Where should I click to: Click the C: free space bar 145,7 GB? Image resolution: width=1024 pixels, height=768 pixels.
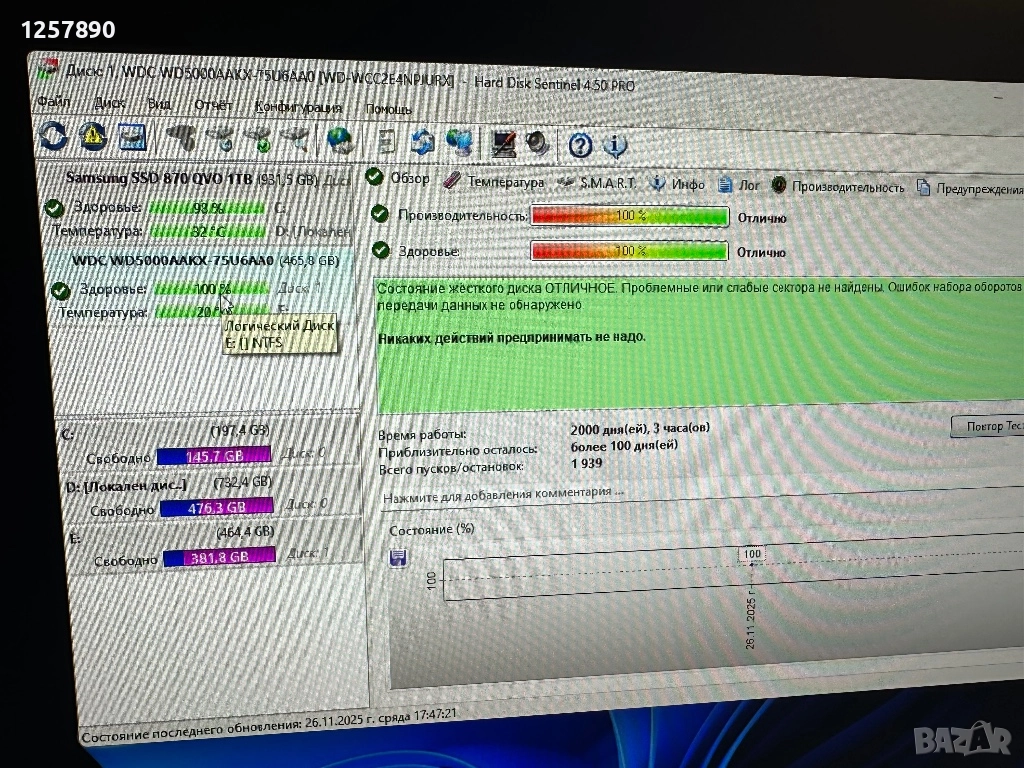click(x=214, y=455)
